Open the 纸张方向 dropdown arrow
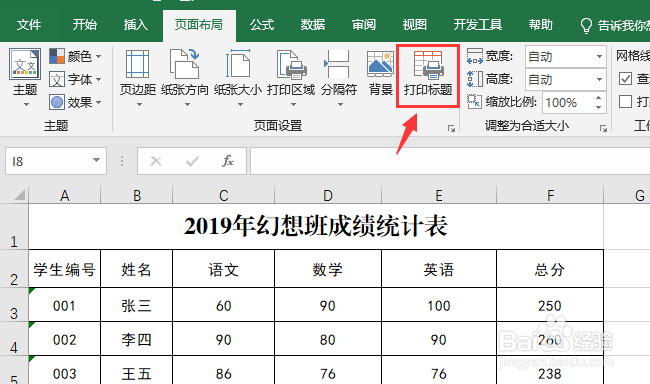Viewport: 650px width, 384px height. coord(187,105)
